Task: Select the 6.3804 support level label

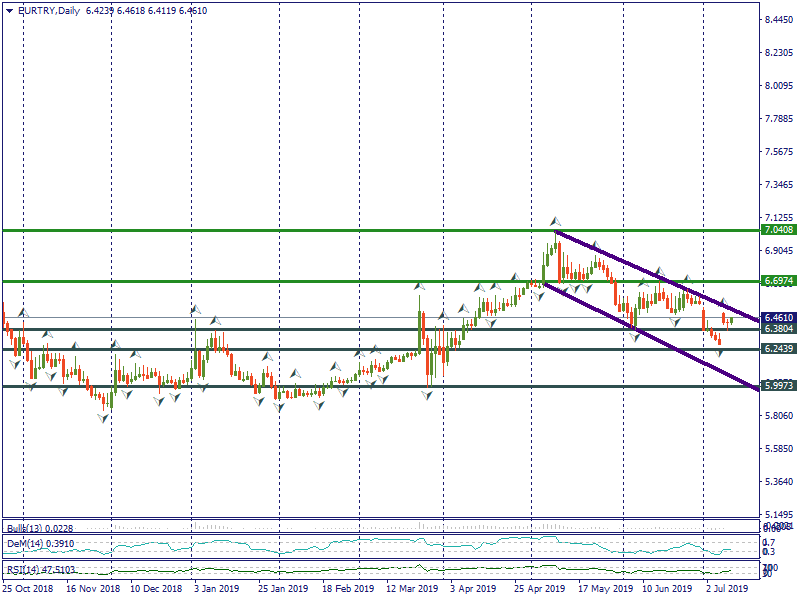Action: 778,329
